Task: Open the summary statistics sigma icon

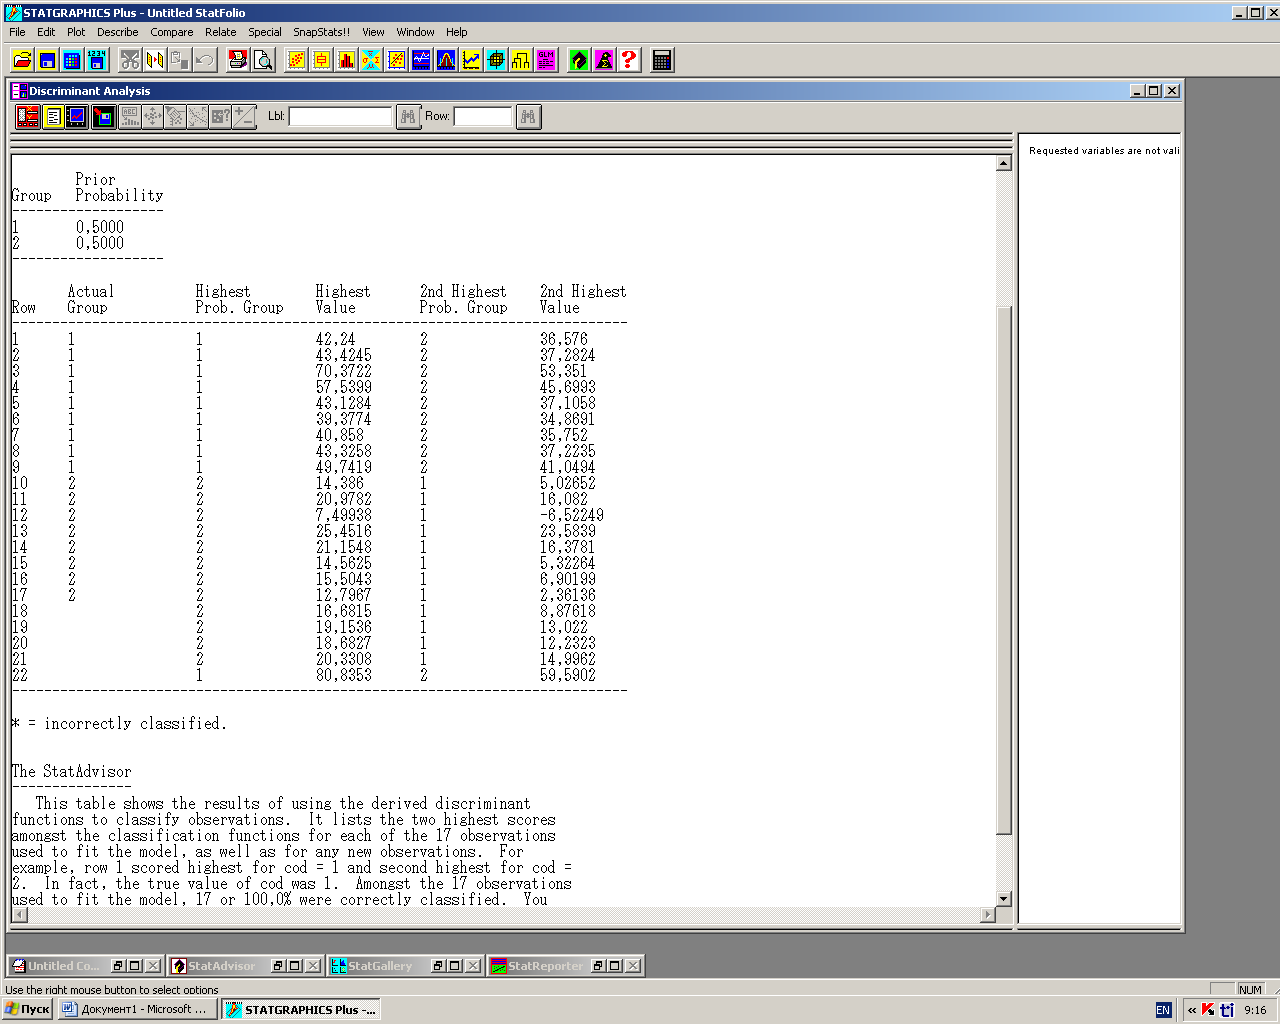Action: coord(371,60)
